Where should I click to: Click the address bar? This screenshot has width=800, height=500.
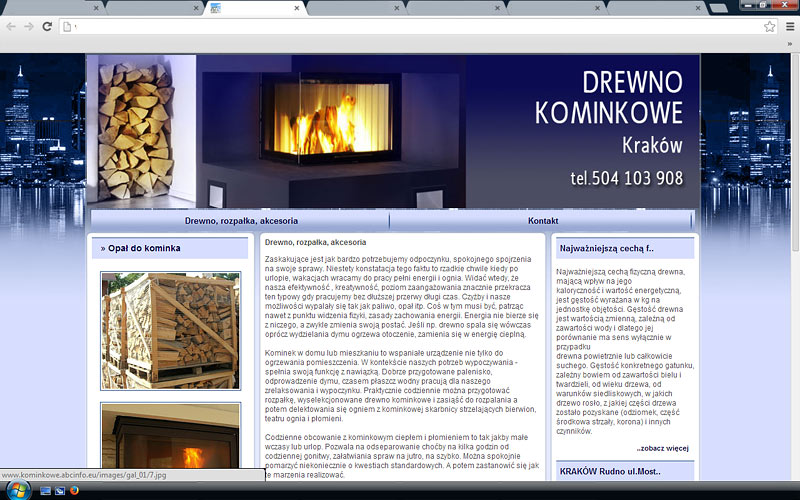[x=400, y=27]
